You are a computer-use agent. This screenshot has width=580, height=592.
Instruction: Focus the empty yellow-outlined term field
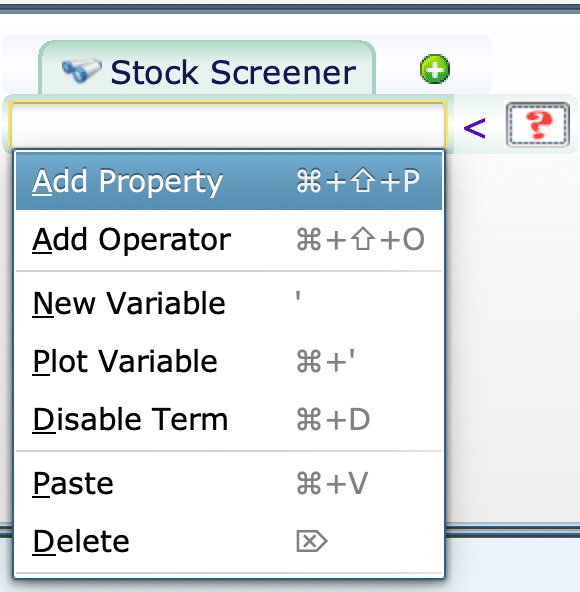(228, 125)
